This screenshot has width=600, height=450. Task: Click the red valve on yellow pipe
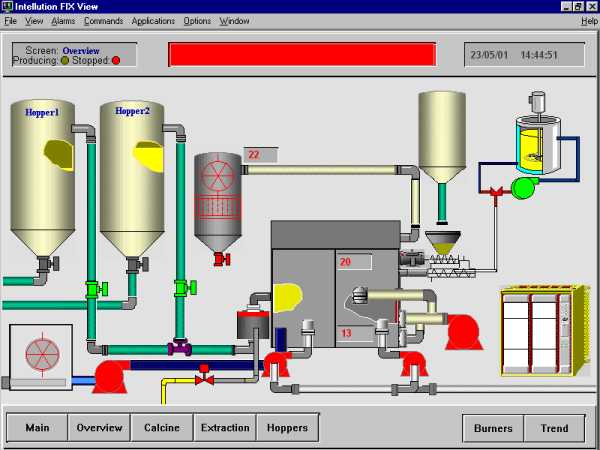click(204, 378)
